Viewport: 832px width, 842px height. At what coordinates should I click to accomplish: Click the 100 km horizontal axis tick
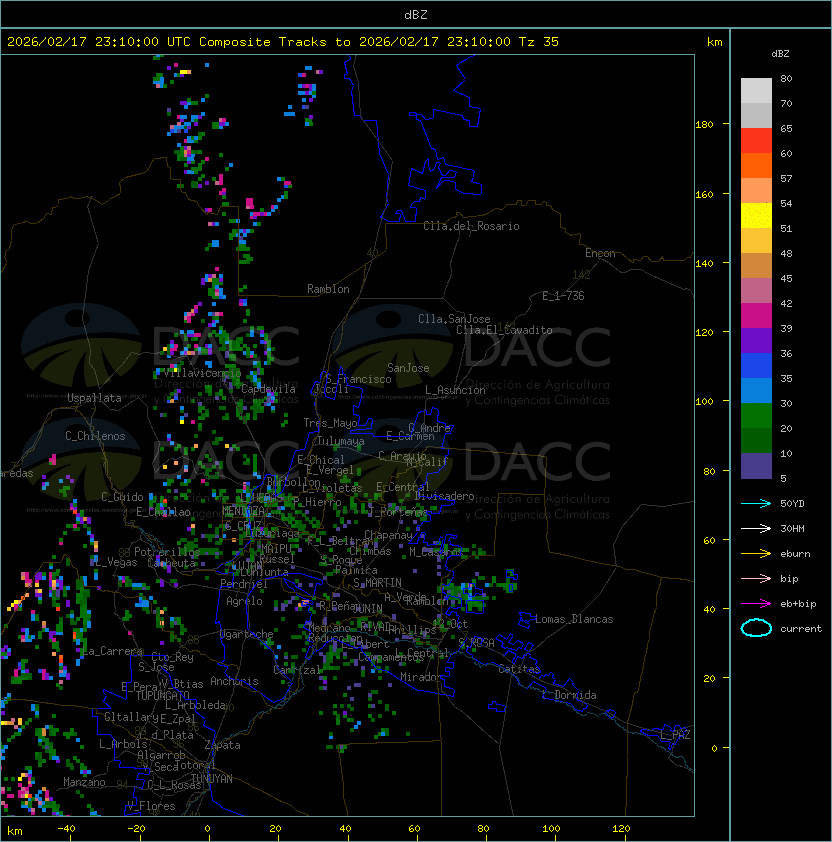[x=552, y=829]
